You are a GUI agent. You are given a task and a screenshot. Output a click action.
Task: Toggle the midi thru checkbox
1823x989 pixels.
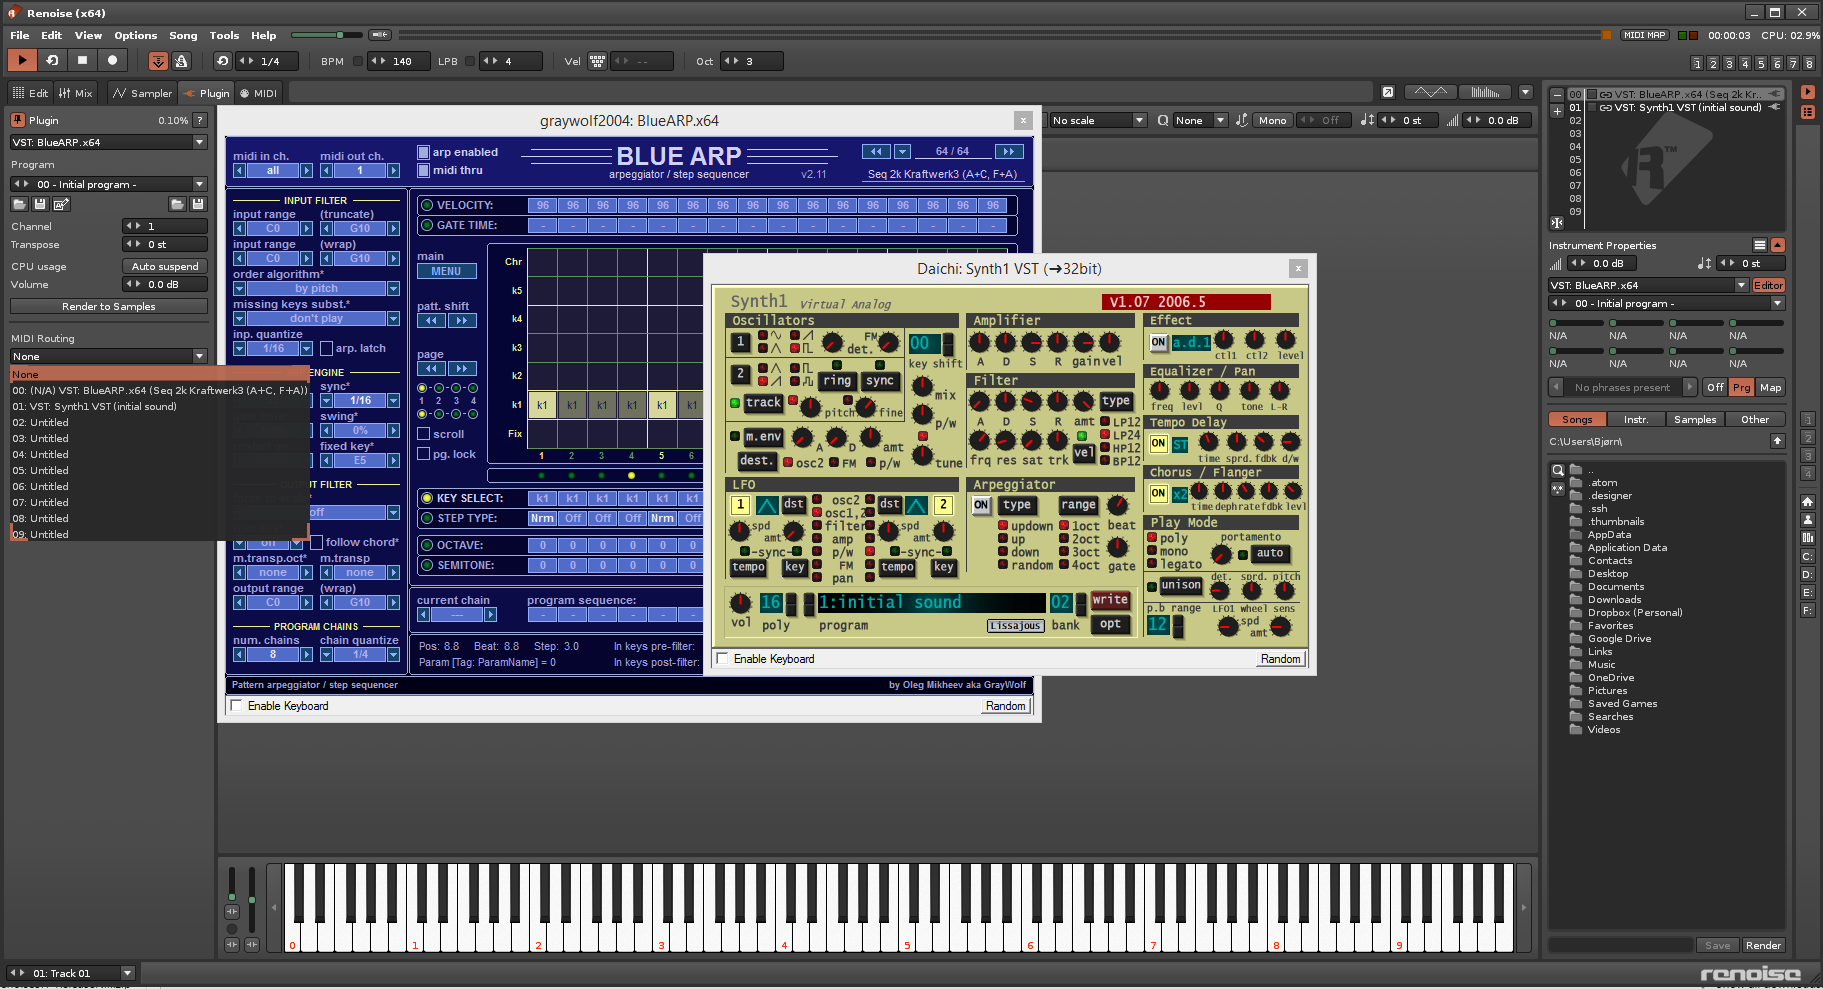(x=423, y=170)
